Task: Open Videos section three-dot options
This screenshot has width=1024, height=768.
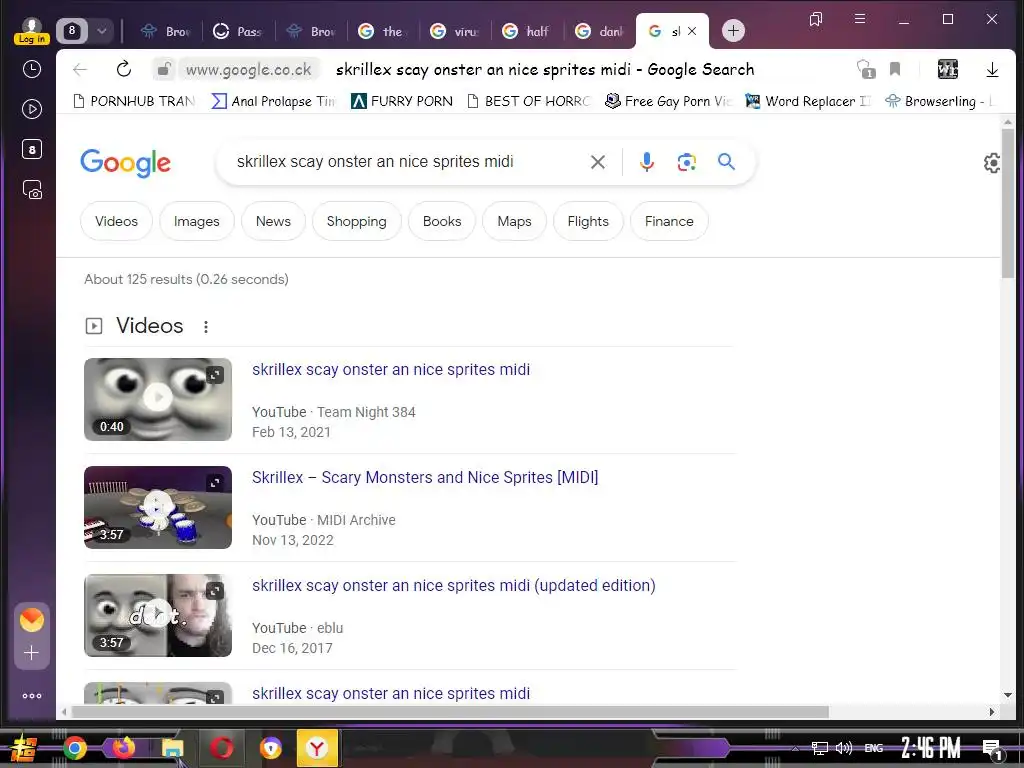Action: (206, 327)
